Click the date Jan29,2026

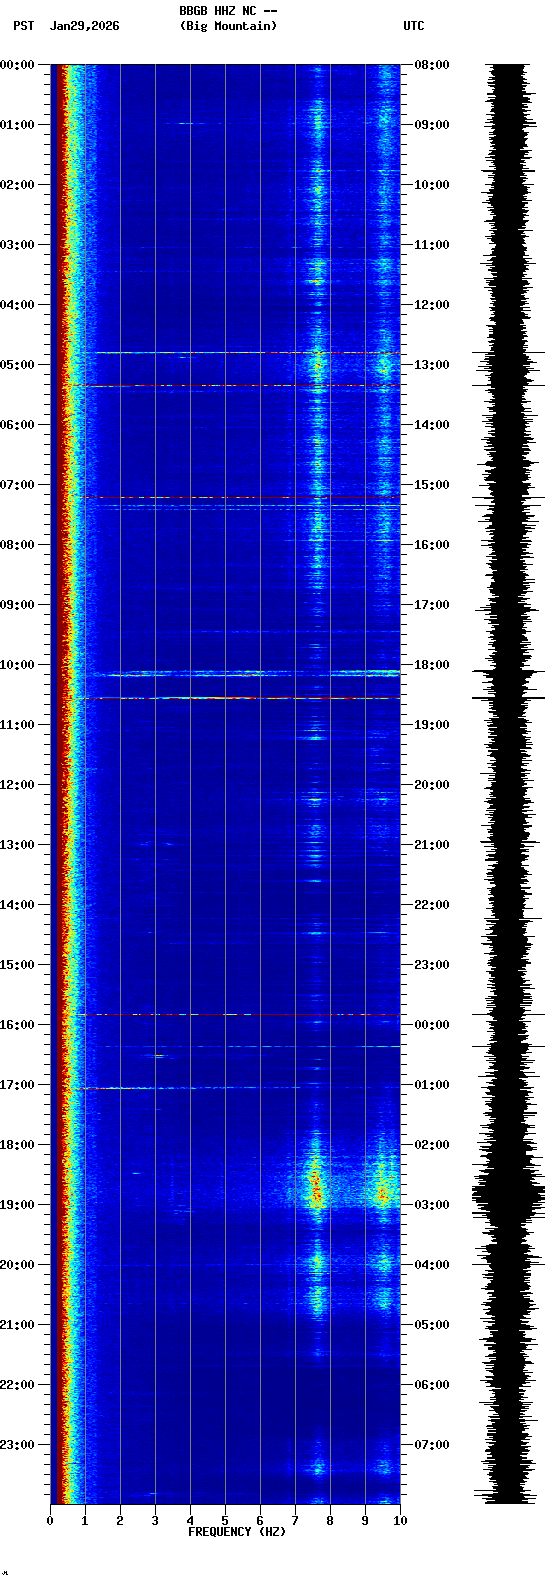tap(84, 26)
